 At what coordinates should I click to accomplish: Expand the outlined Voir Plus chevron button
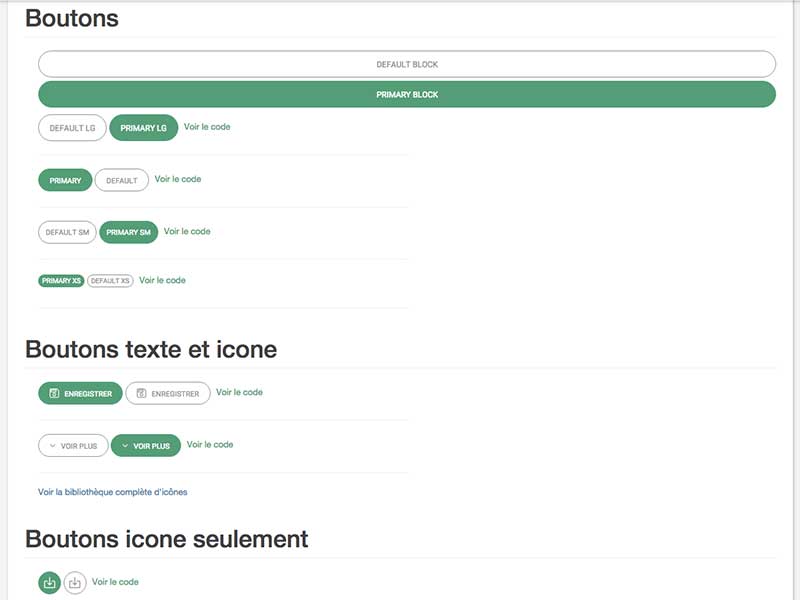pyautogui.click(x=73, y=445)
